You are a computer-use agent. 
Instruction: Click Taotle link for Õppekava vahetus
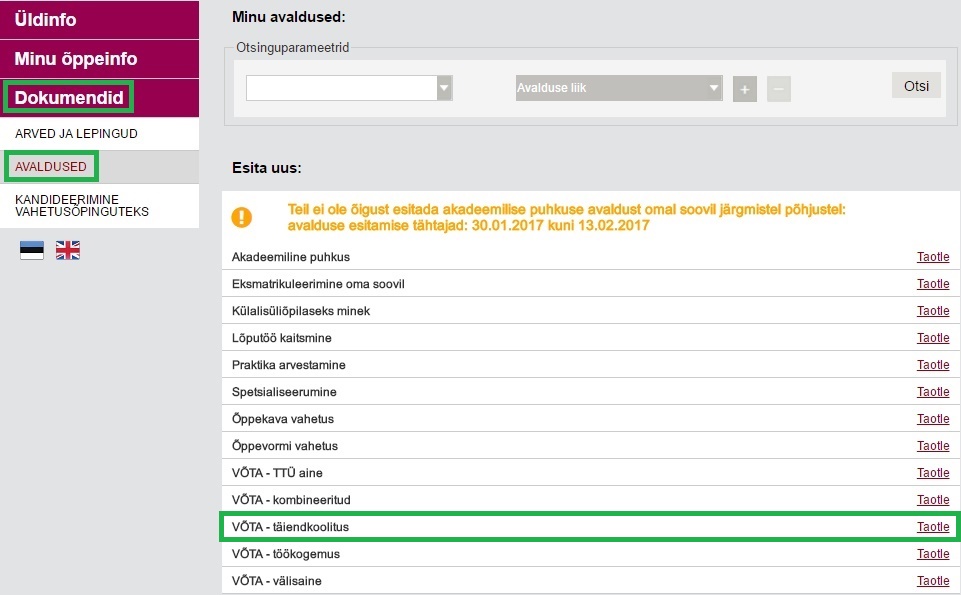tap(933, 419)
